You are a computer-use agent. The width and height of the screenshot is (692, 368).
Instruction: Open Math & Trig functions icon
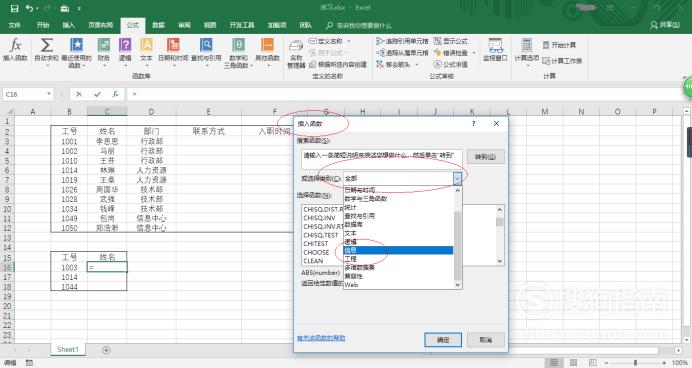point(238,52)
